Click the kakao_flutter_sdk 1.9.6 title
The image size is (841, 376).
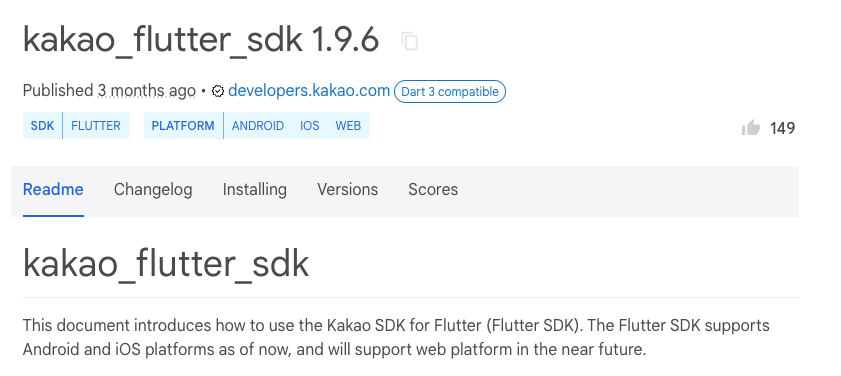201,40
